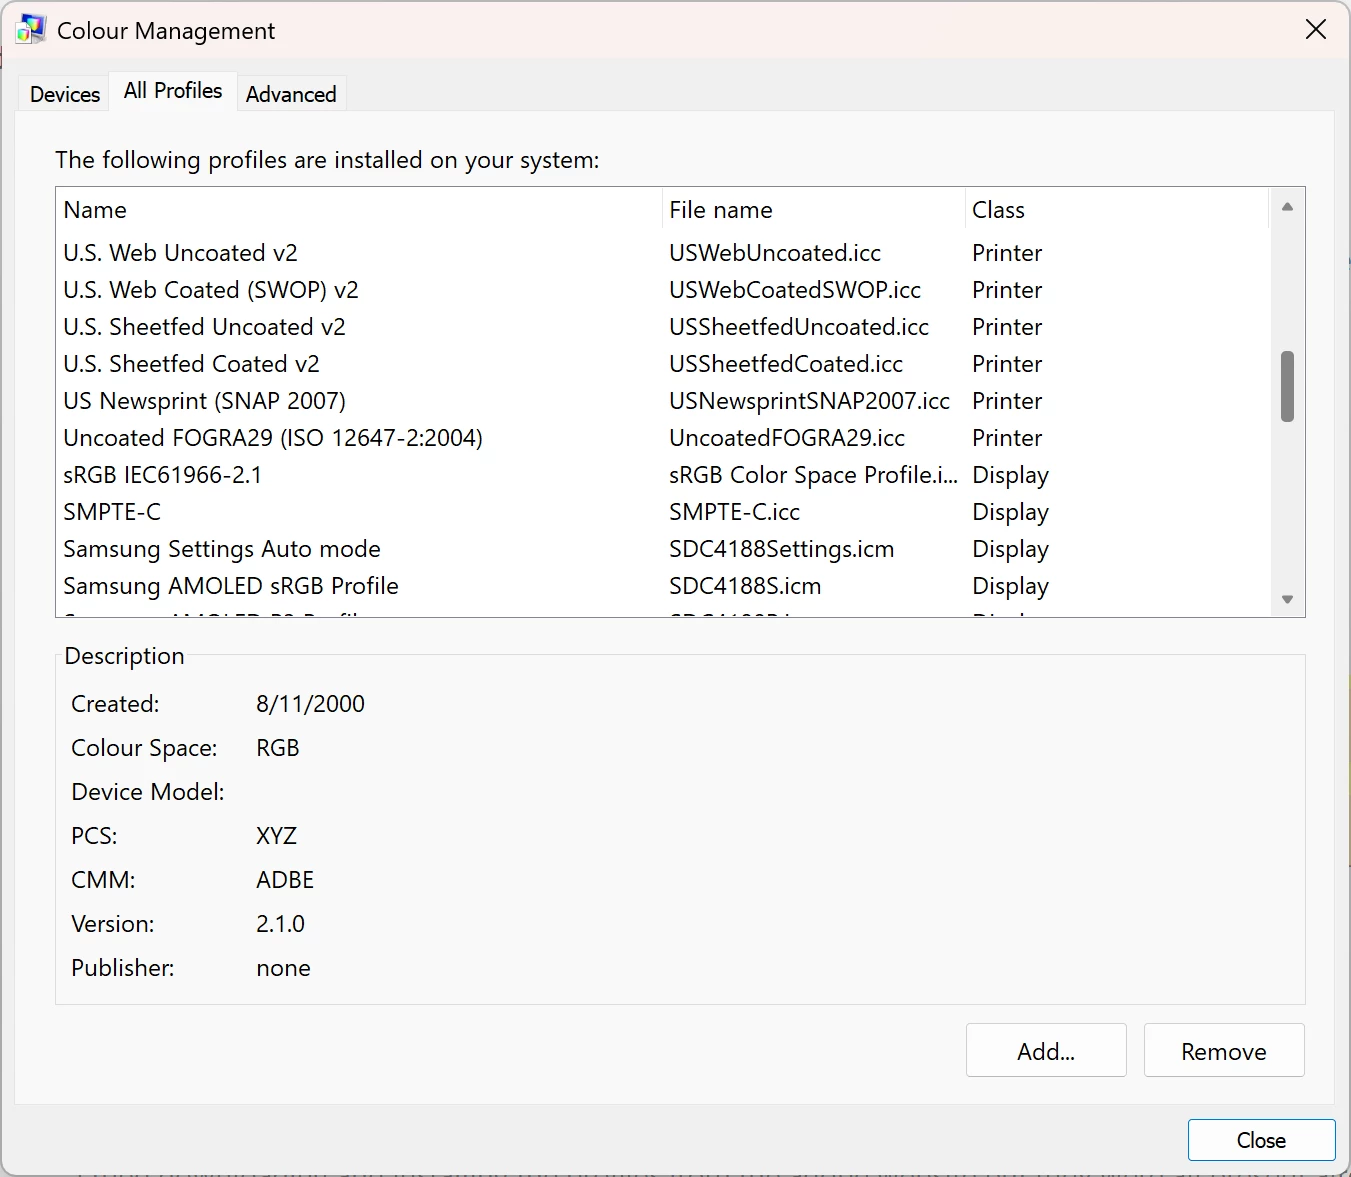Screen dimensions: 1351x1177
Task: Click the Colour Management window icon
Action: 31,30
